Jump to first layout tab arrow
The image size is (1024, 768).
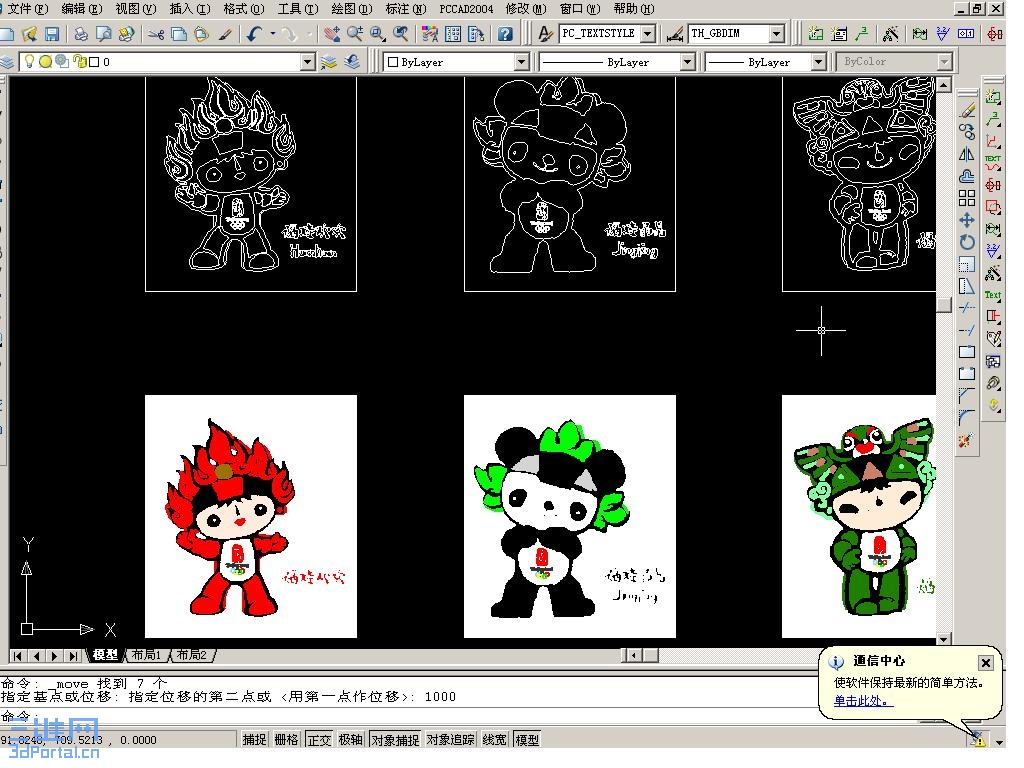pyautogui.click(x=18, y=655)
